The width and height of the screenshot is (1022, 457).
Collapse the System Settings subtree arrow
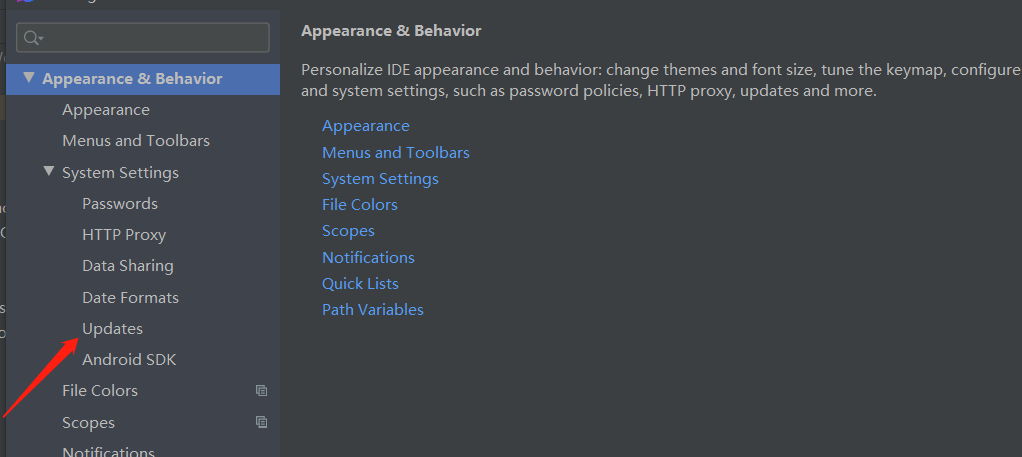(x=49, y=172)
